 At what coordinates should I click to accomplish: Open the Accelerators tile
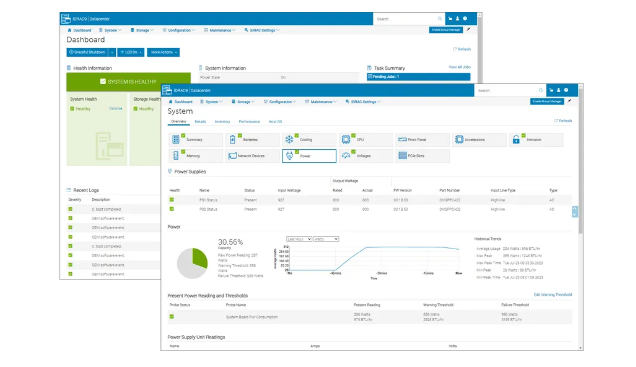pos(479,140)
